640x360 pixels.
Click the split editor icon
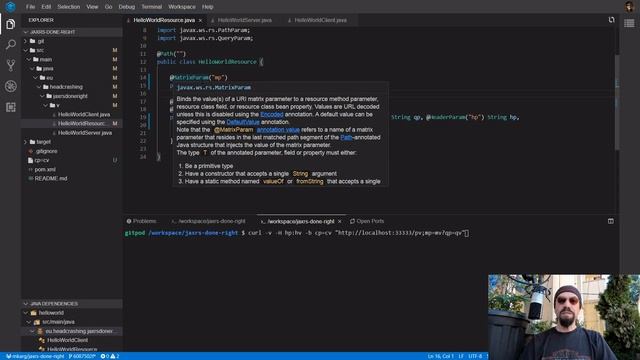pyautogui.click(x=611, y=20)
